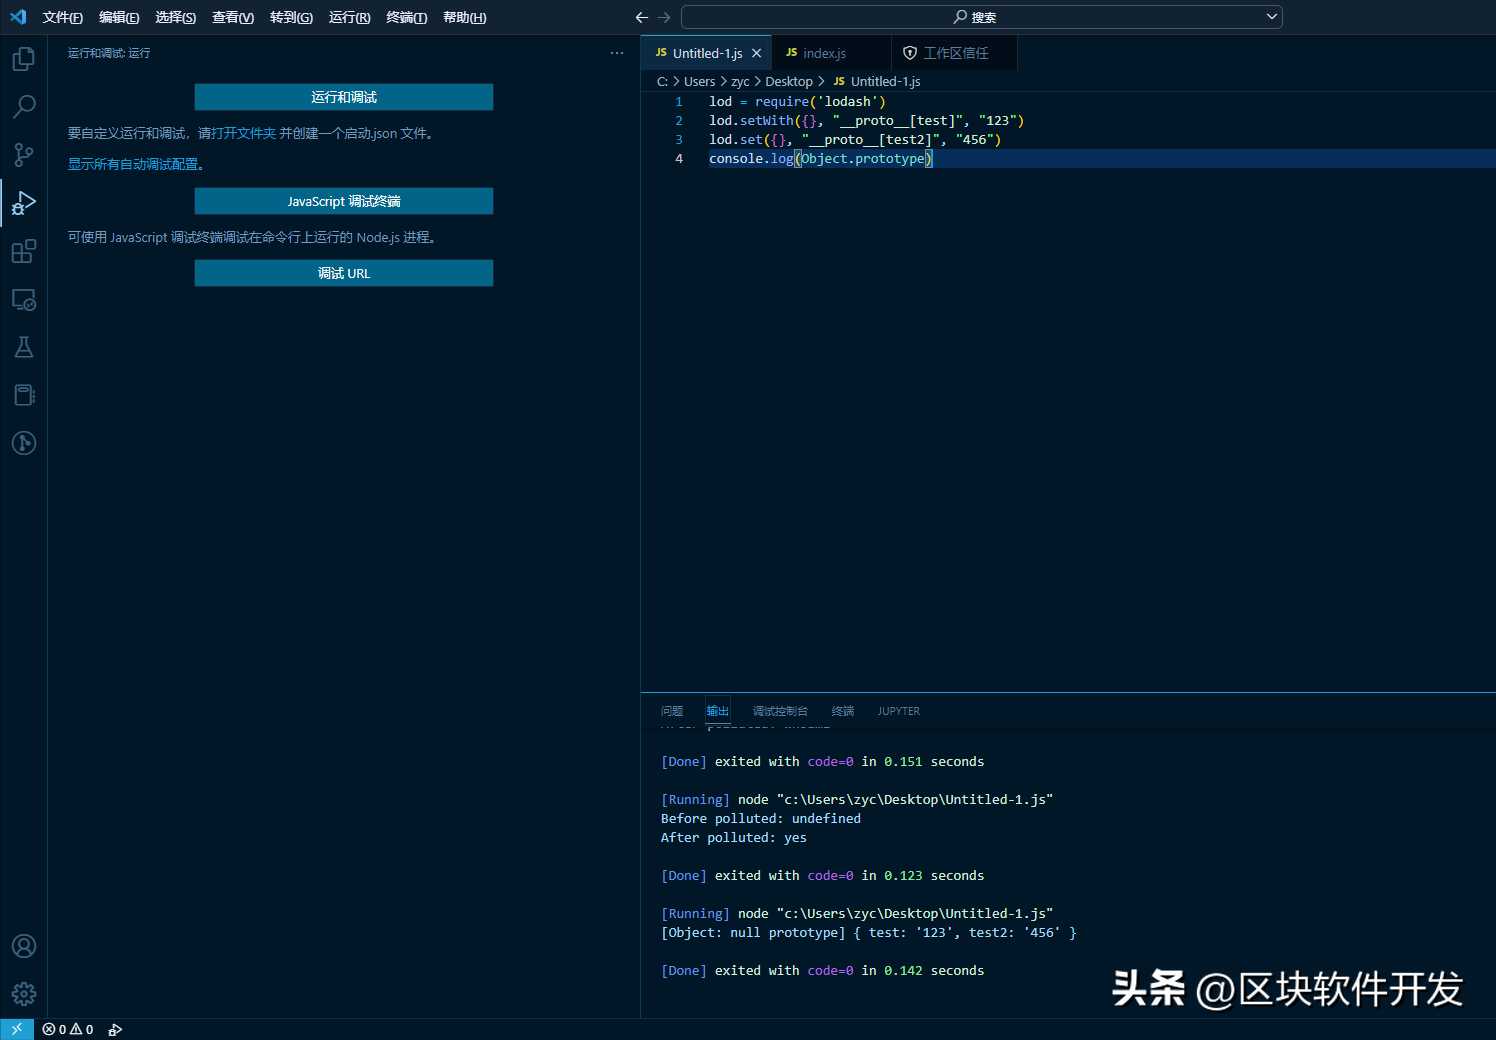1496x1040 pixels.
Task: Click the debug launch icon in status bar
Action: (115, 1029)
